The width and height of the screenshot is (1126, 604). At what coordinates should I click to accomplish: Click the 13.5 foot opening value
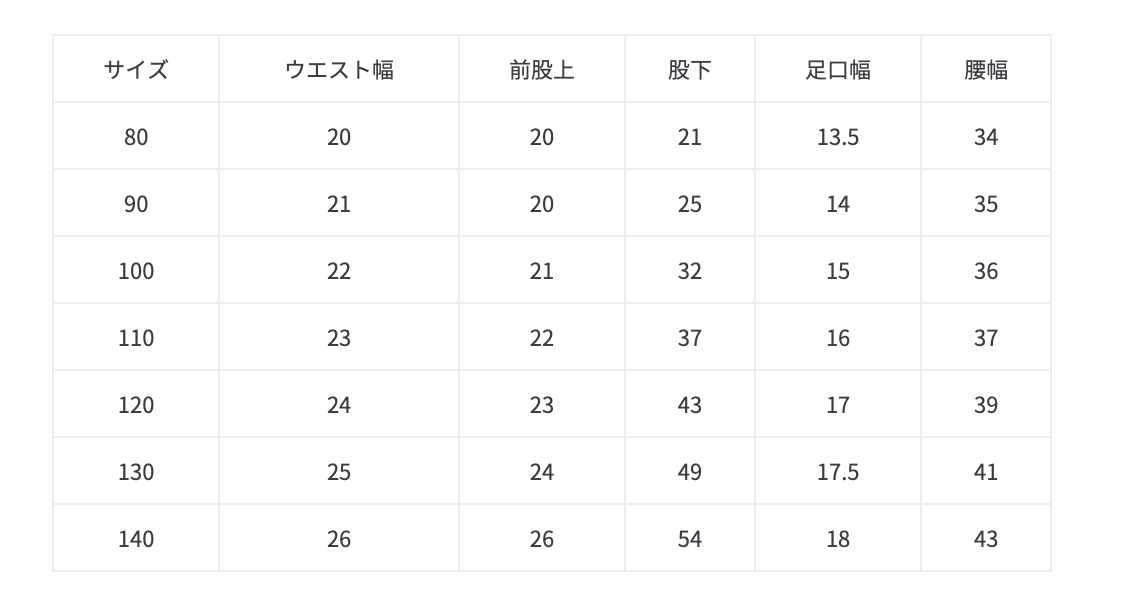(x=837, y=136)
